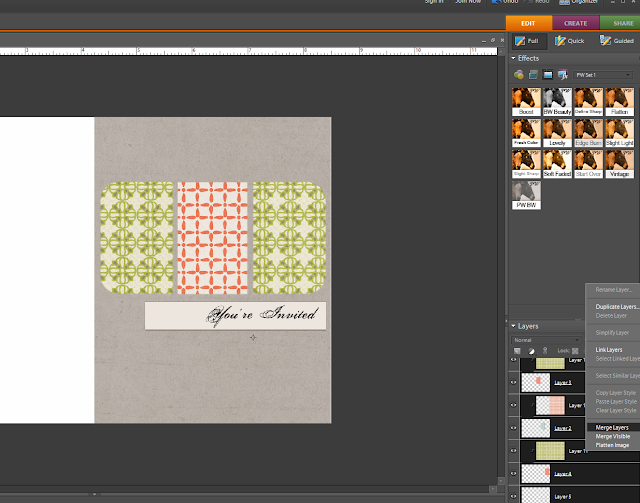640x503 pixels.
Task: Apply the Define Sharp effect
Action: pos(589,102)
